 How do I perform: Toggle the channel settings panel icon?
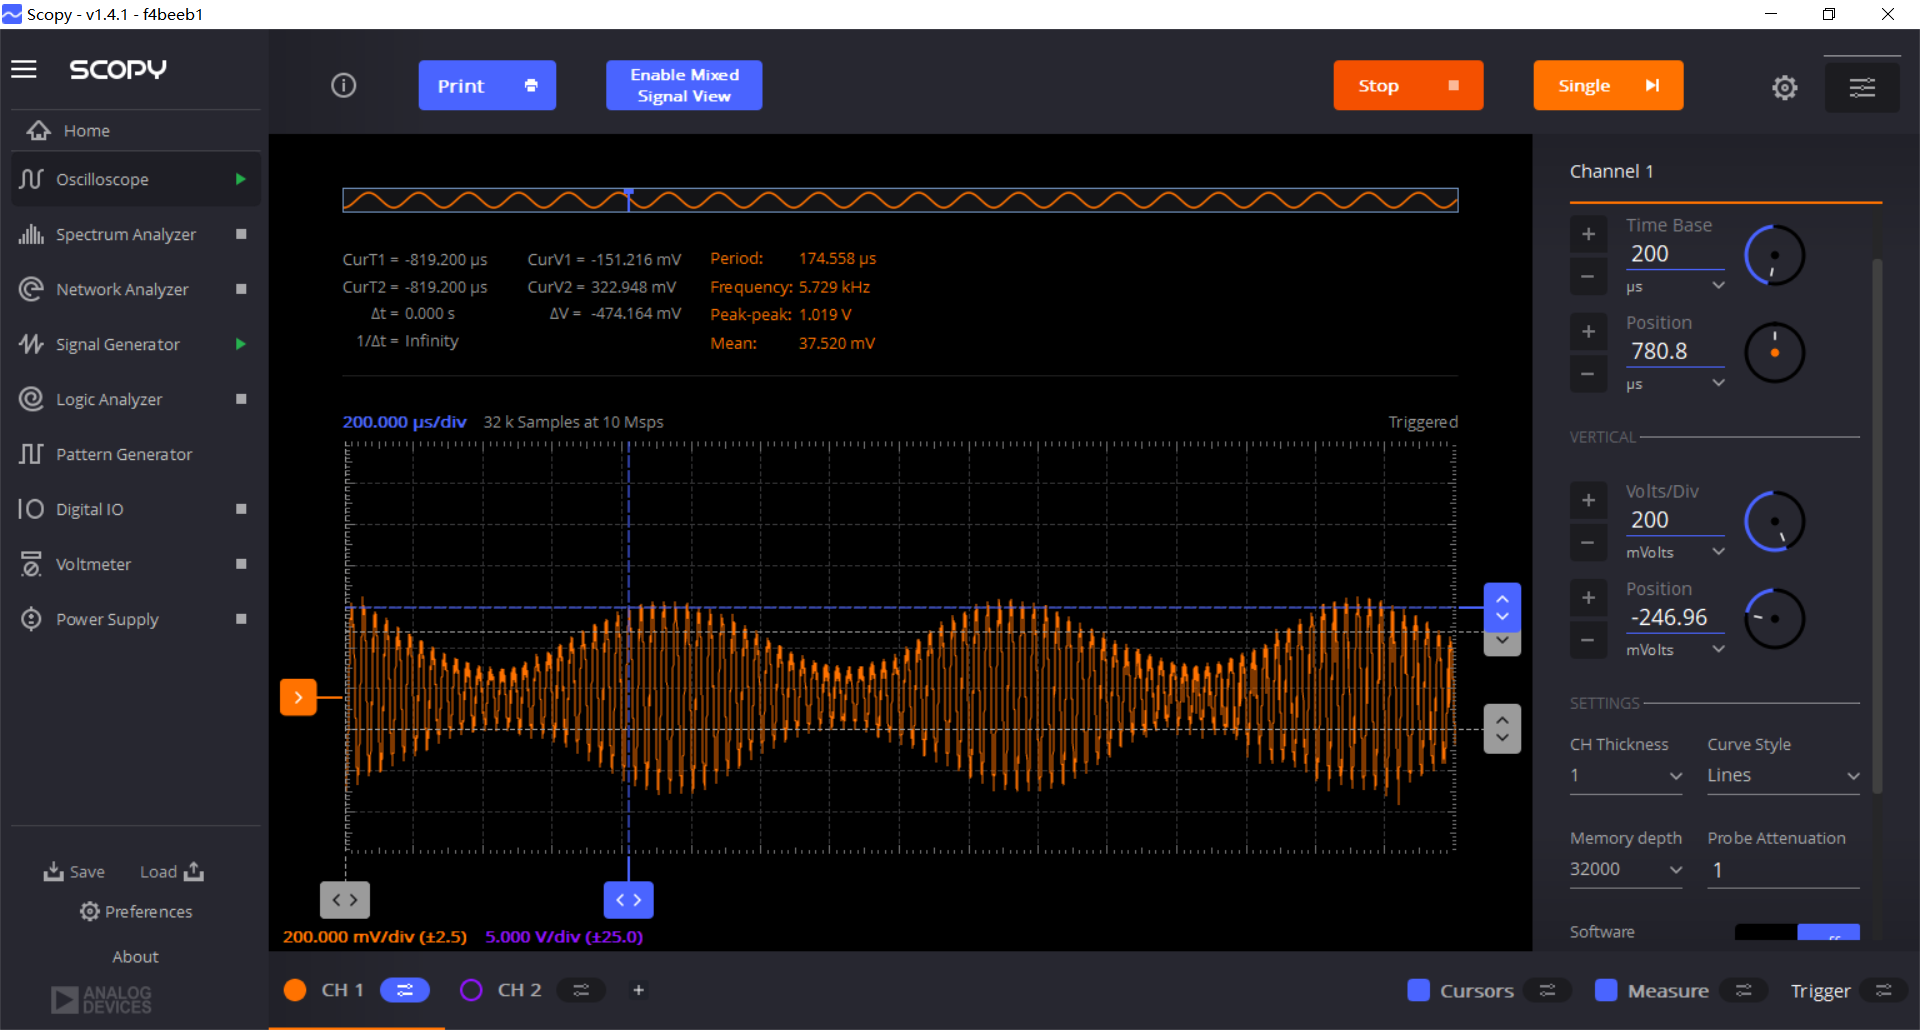tap(1862, 87)
